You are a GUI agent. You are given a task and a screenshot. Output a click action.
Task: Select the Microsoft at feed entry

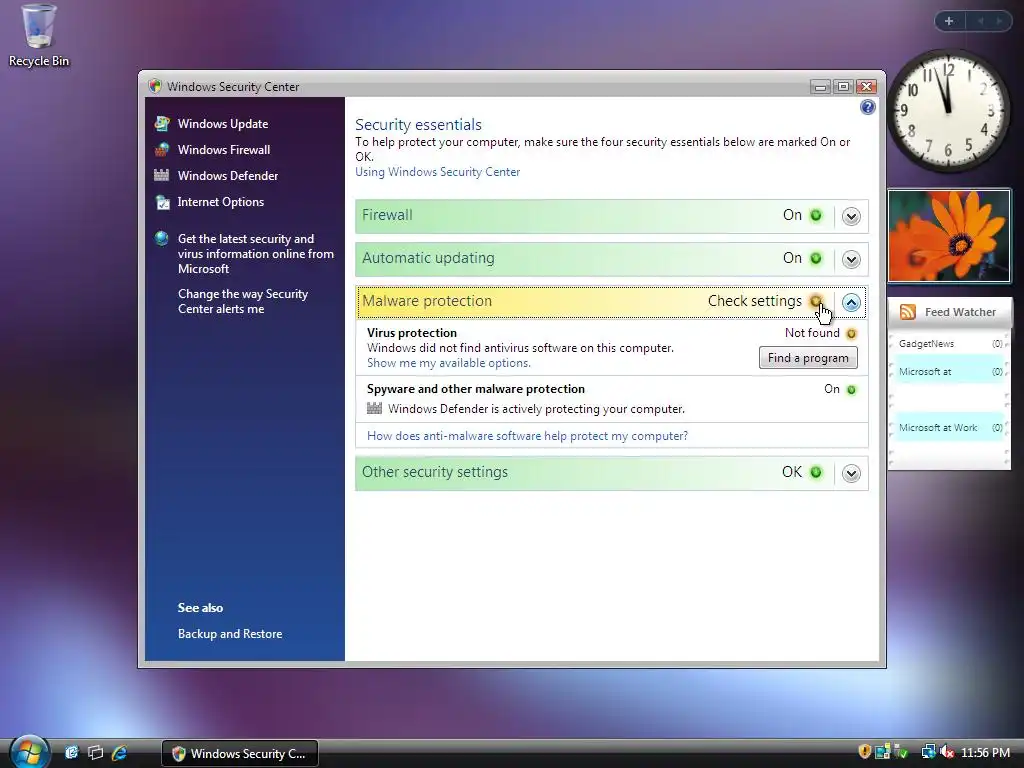click(x=950, y=372)
